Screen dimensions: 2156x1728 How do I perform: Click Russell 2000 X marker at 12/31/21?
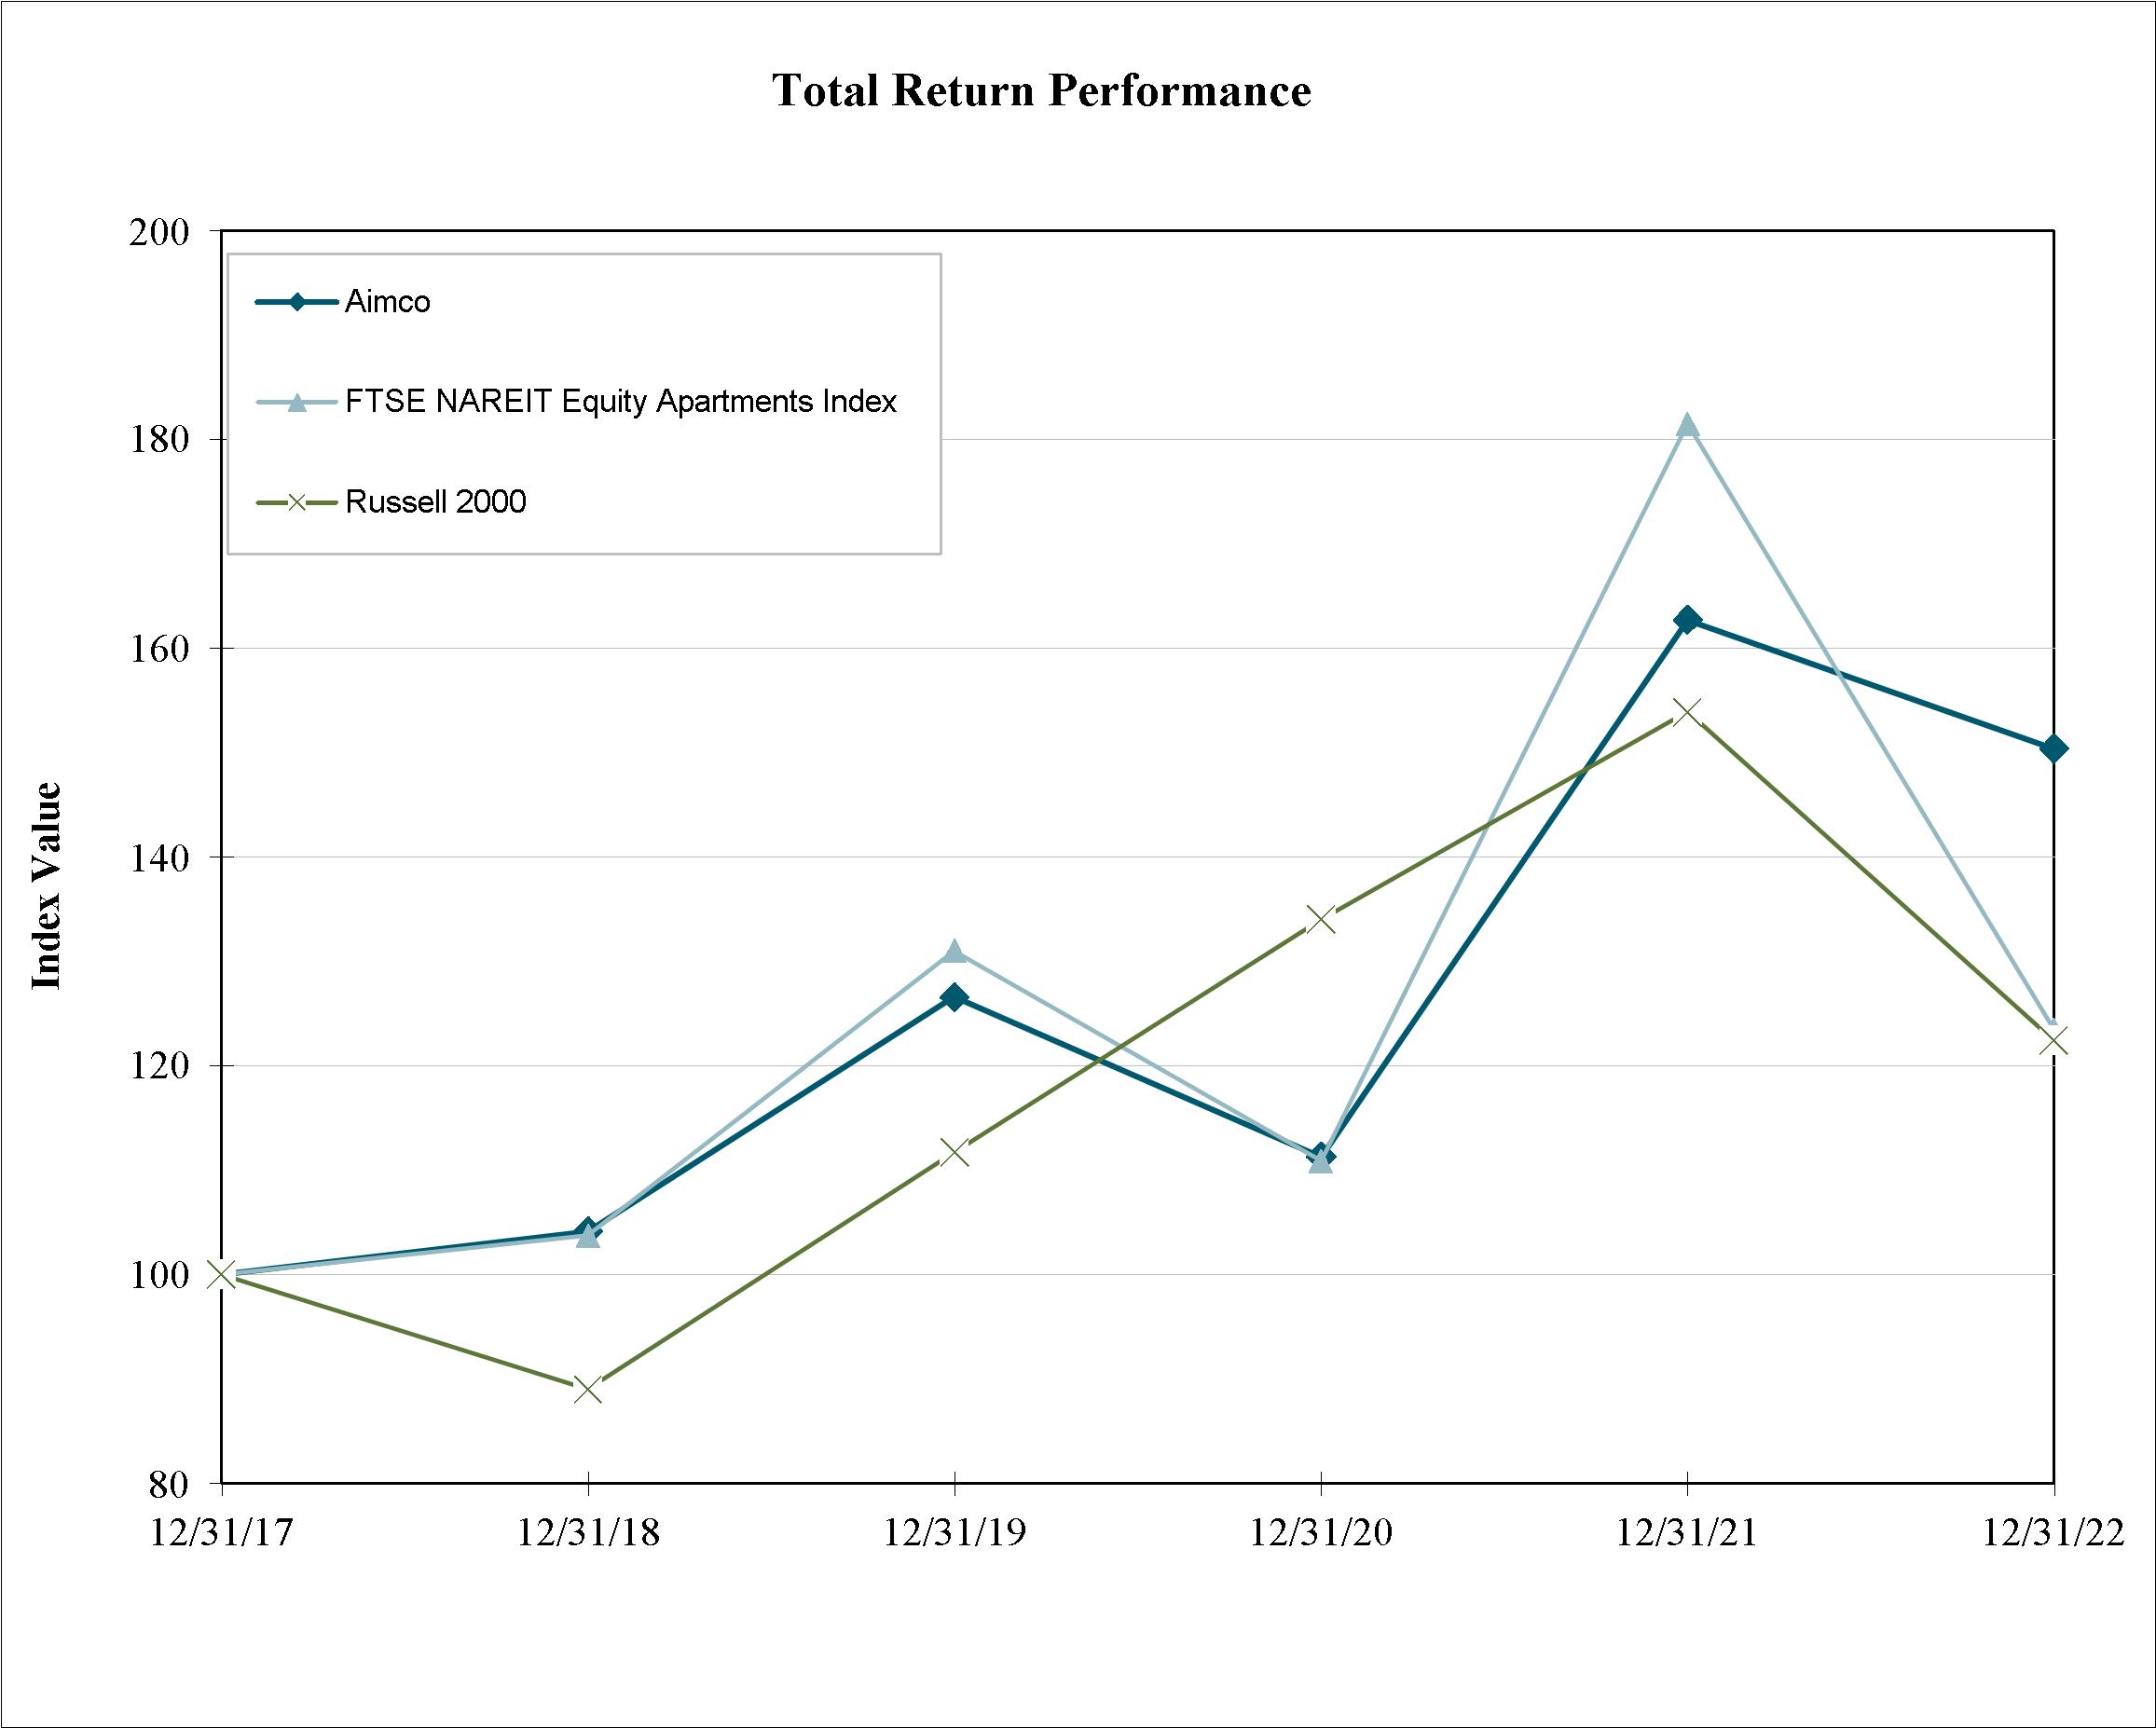click(1687, 713)
